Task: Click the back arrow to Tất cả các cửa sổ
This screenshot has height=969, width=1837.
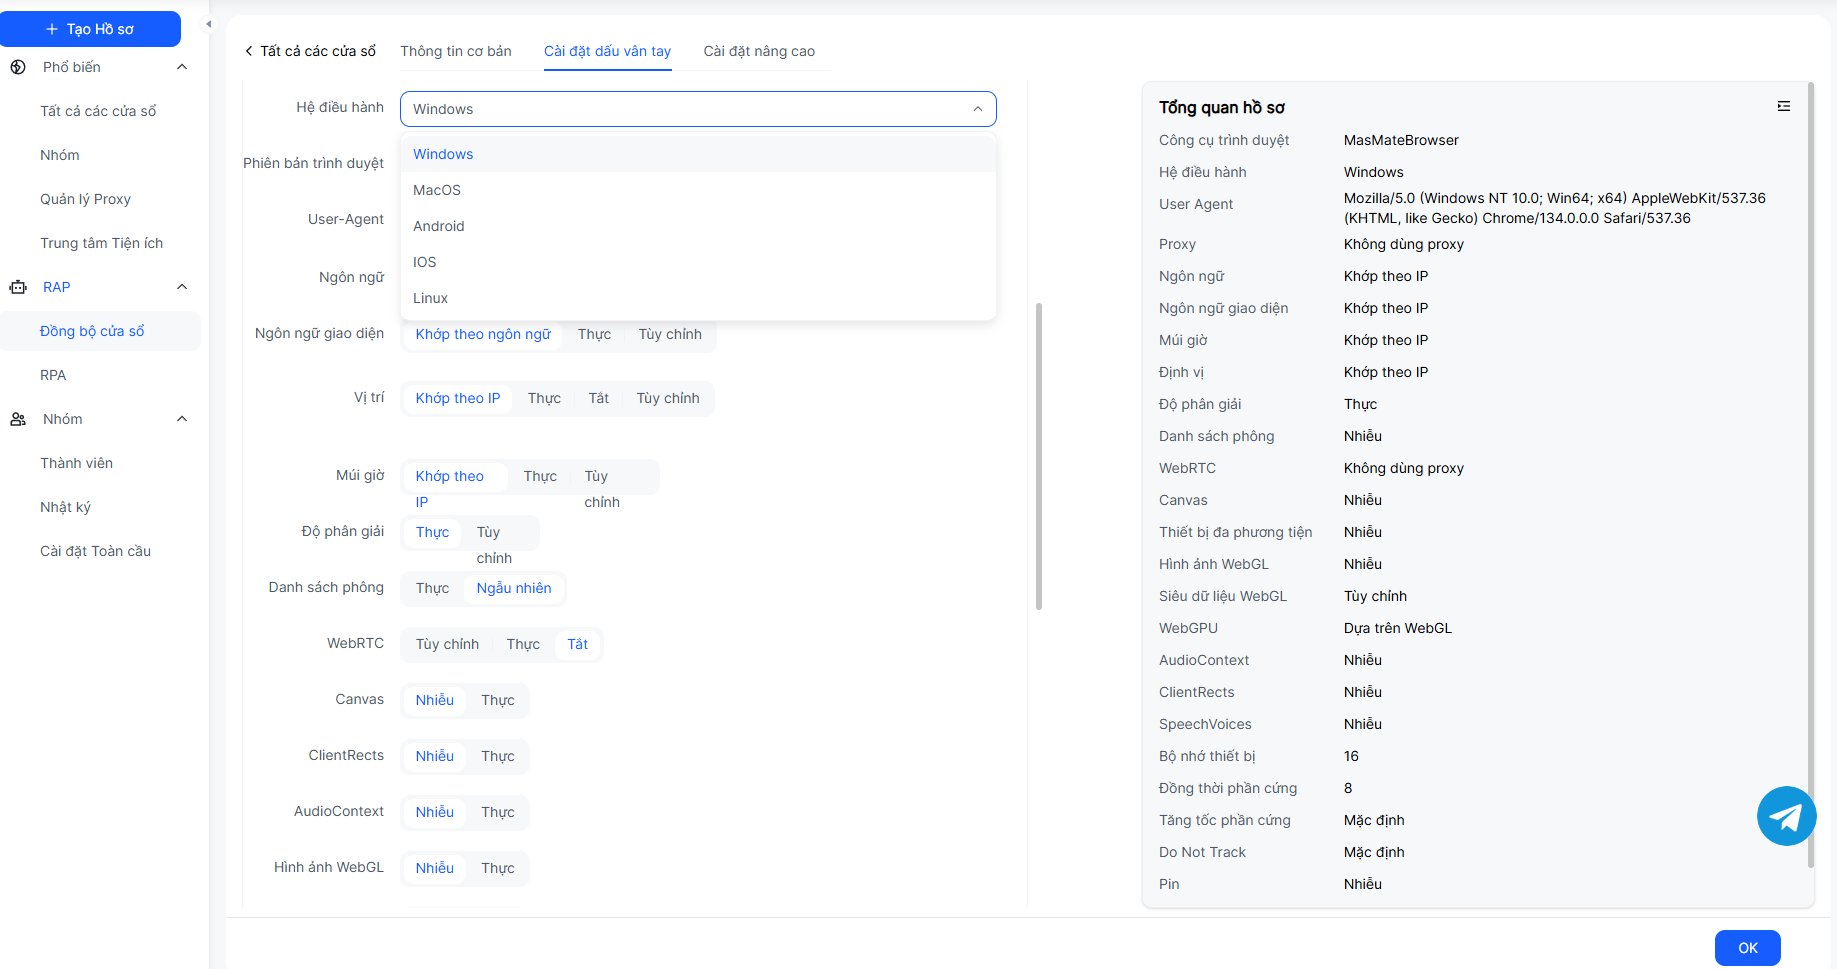Action: tap(249, 51)
